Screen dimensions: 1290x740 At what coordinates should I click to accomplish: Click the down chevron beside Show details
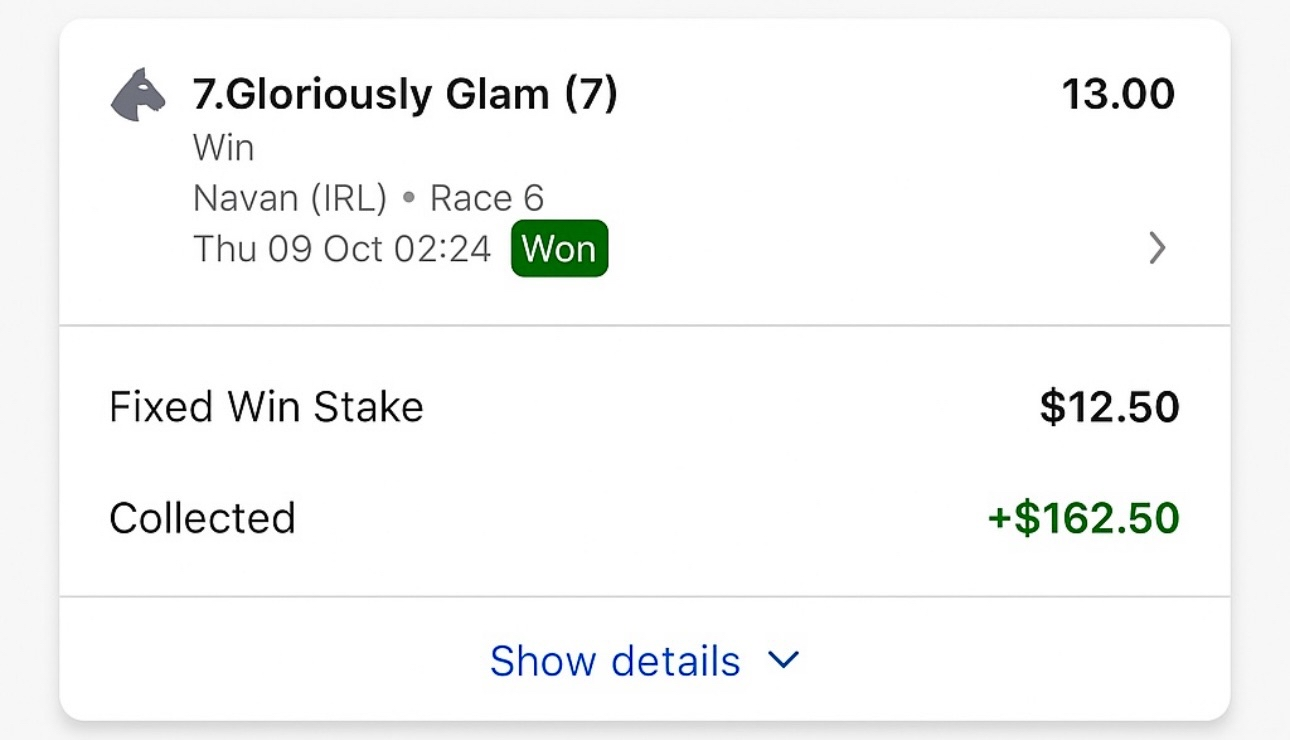(x=783, y=660)
